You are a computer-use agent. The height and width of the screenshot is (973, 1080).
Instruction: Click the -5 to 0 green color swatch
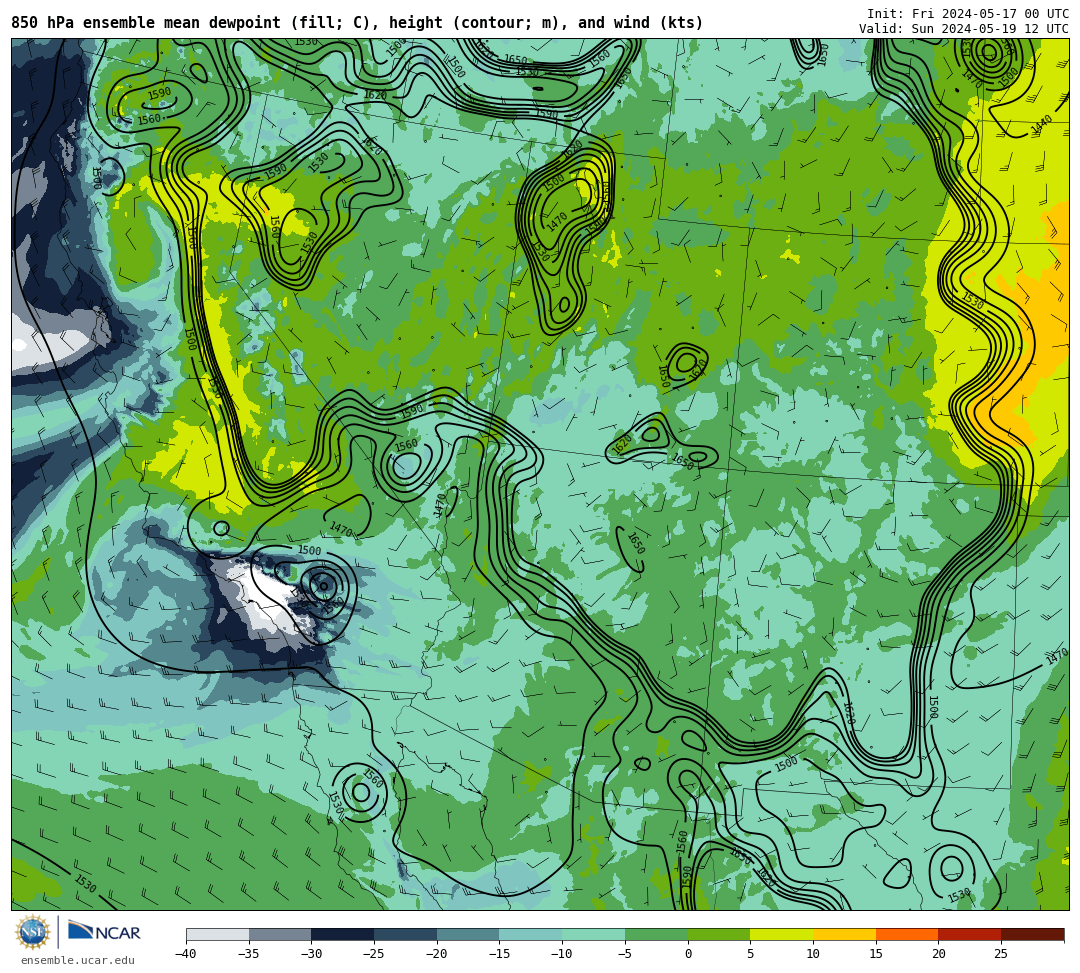pos(656,934)
